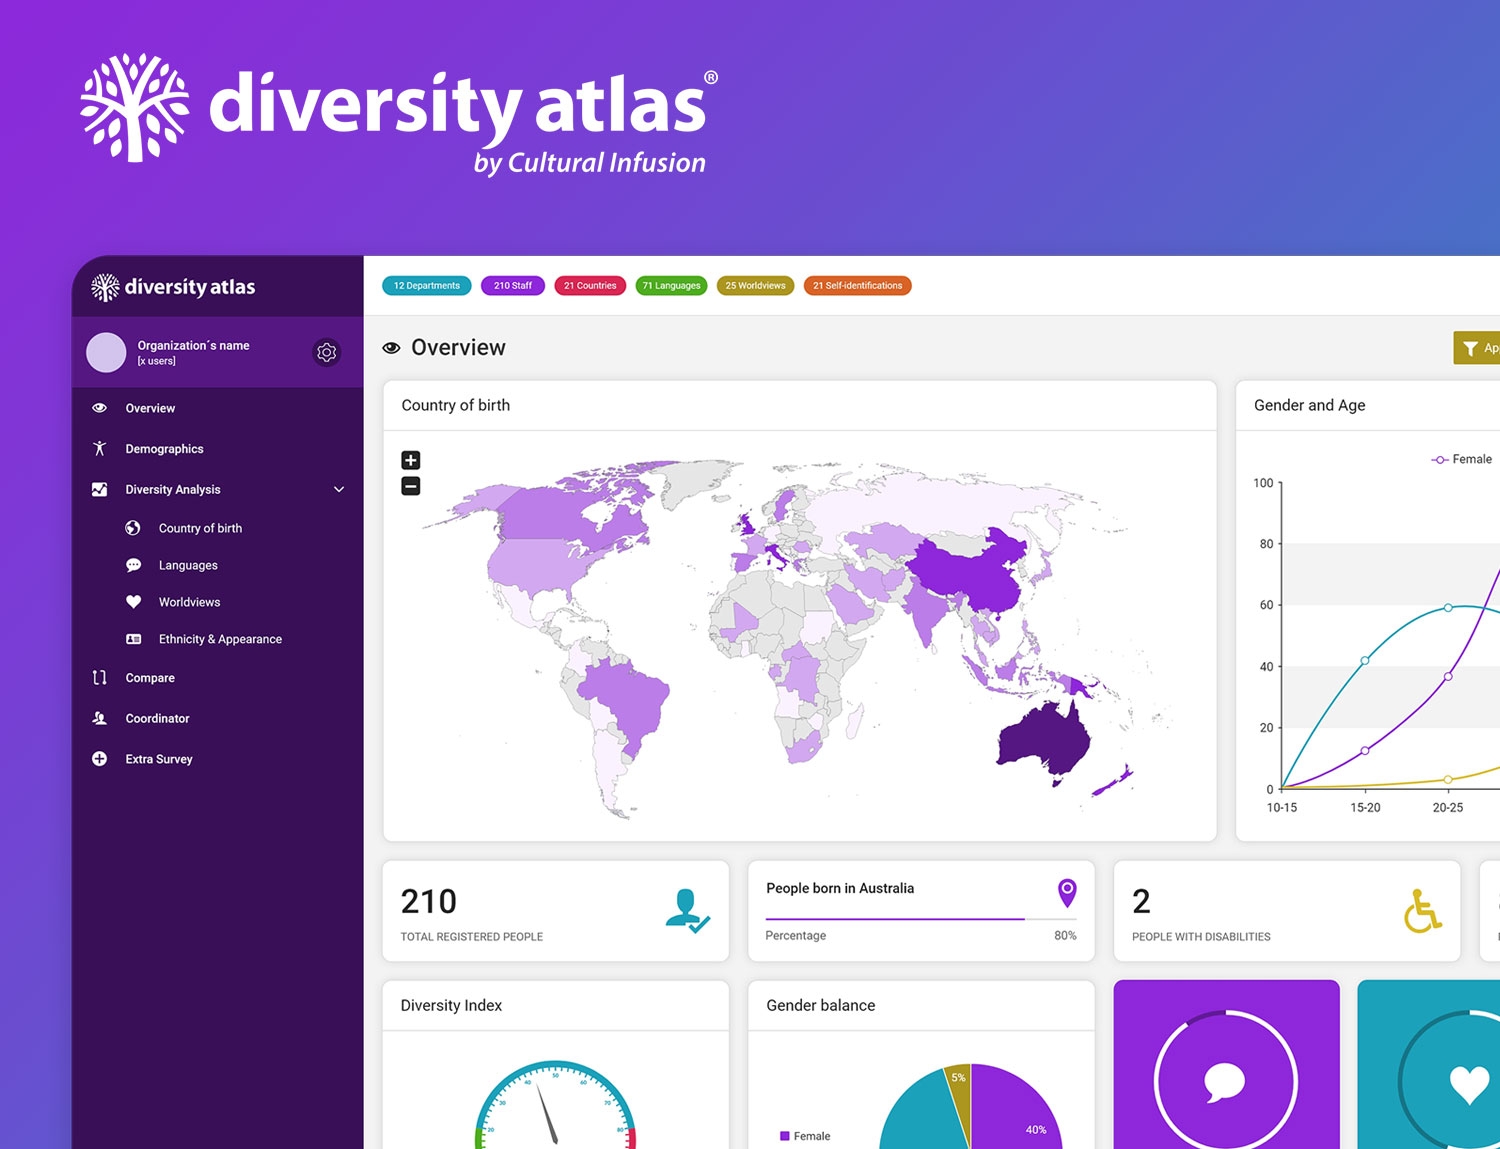This screenshot has height=1149, width=1500.
Task: Click the filter funnel button
Action: pos(1476,348)
